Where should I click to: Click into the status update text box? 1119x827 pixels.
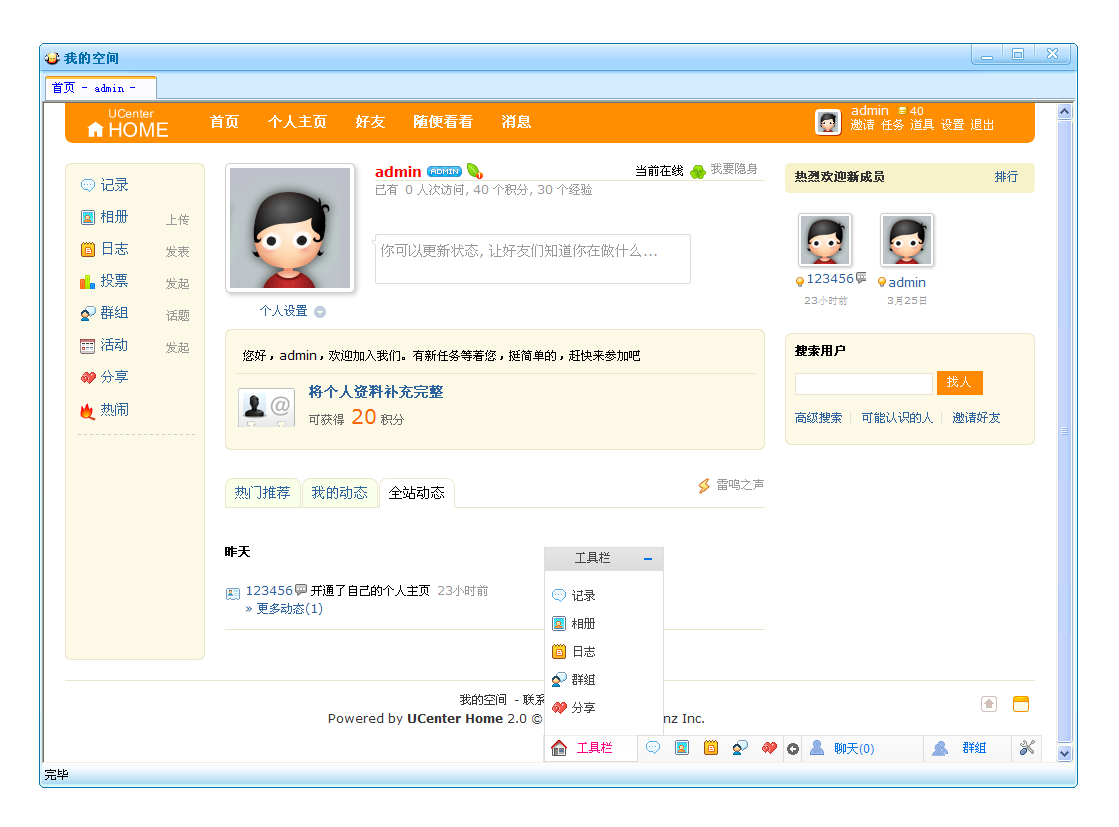pyautogui.click(x=532, y=259)
